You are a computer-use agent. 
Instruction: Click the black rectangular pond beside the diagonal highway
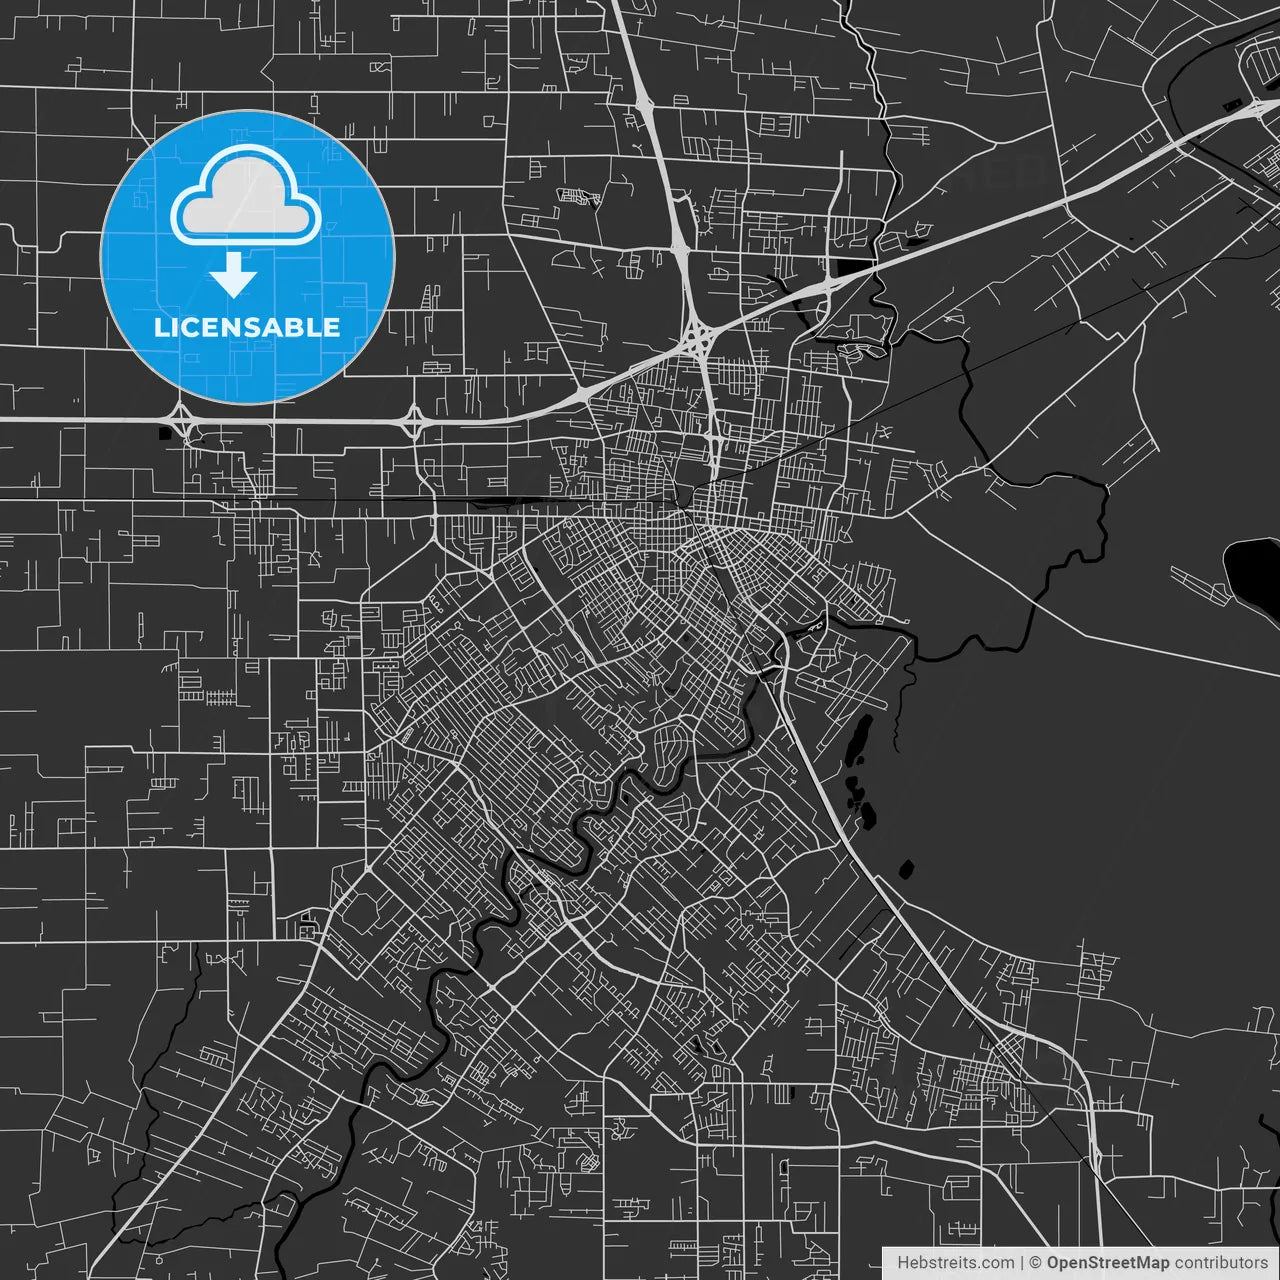852,267
